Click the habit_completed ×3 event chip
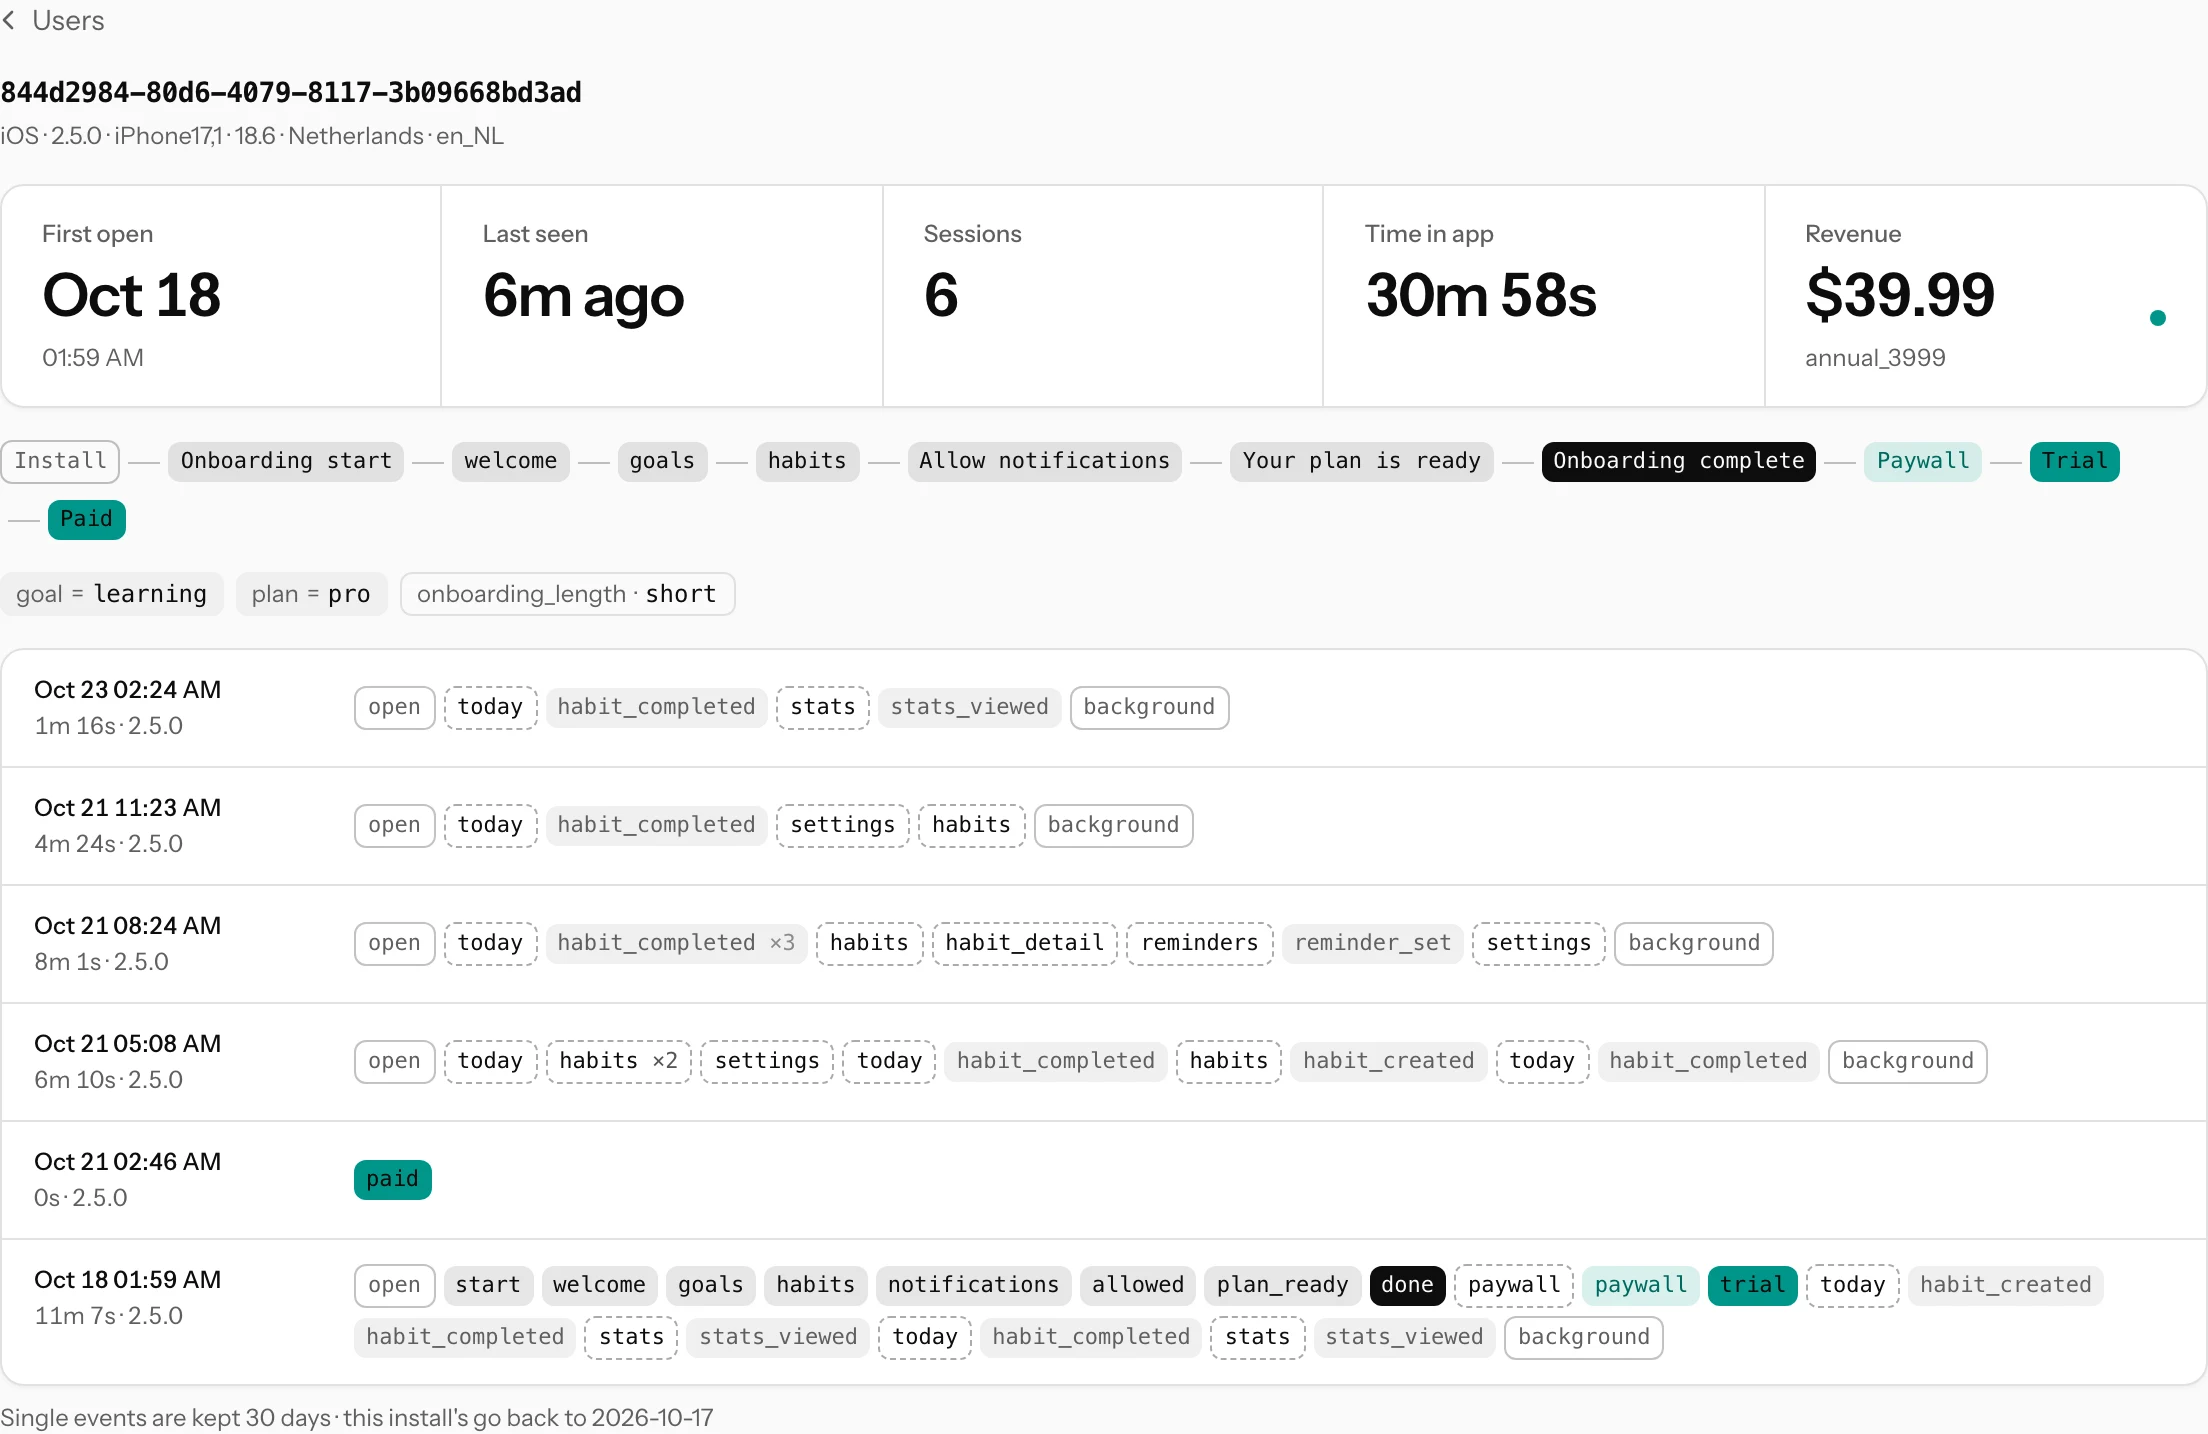Screen dimensions: 2208x1434 676,944
